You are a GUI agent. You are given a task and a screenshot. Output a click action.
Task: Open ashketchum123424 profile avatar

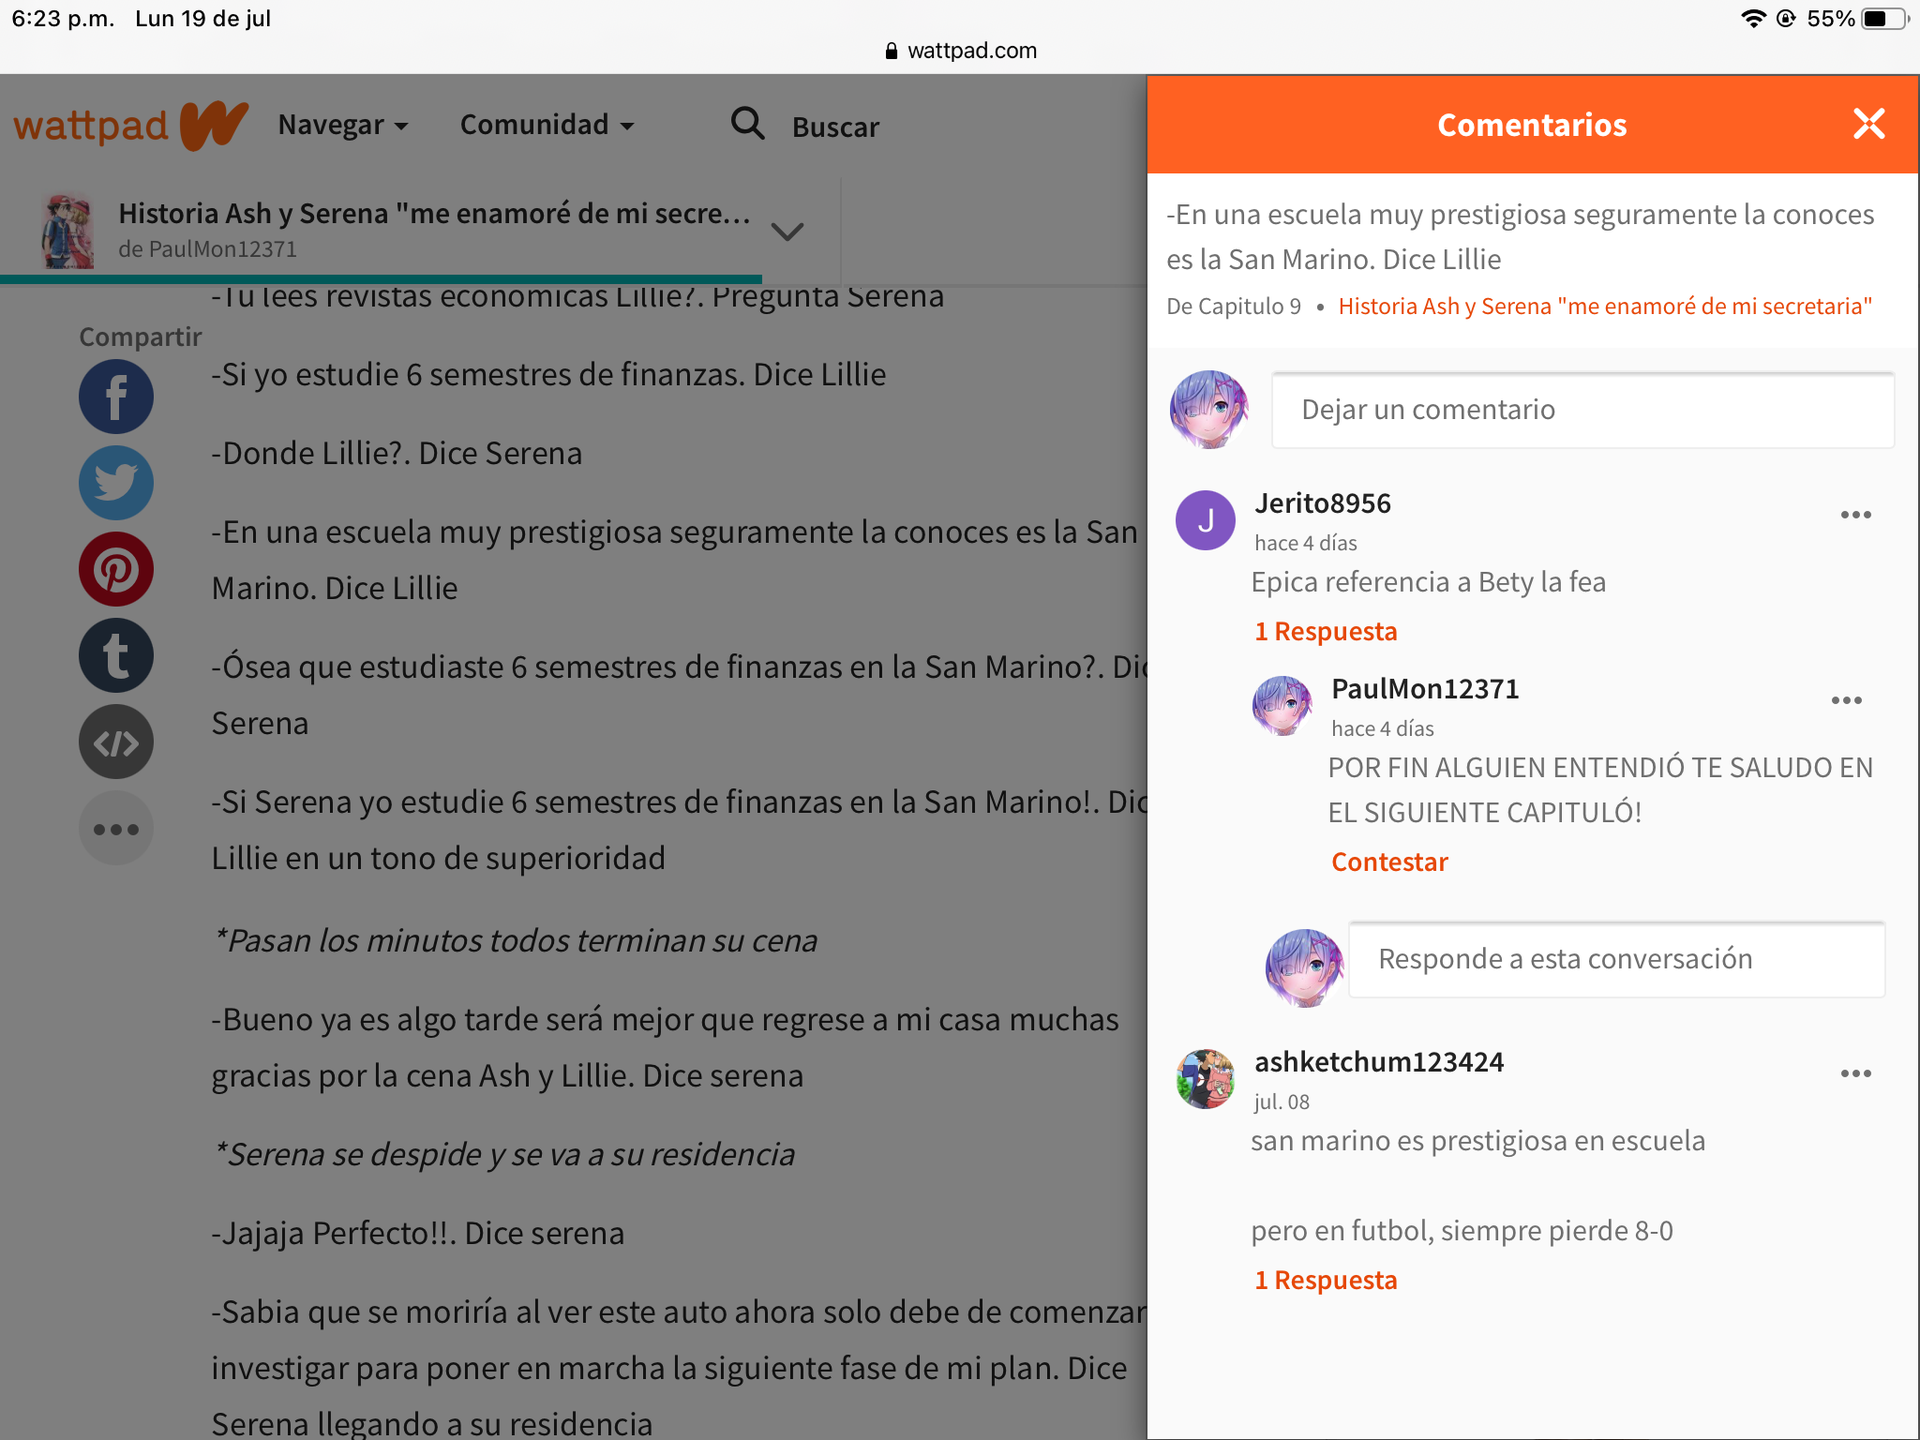coord(1205,1079)
